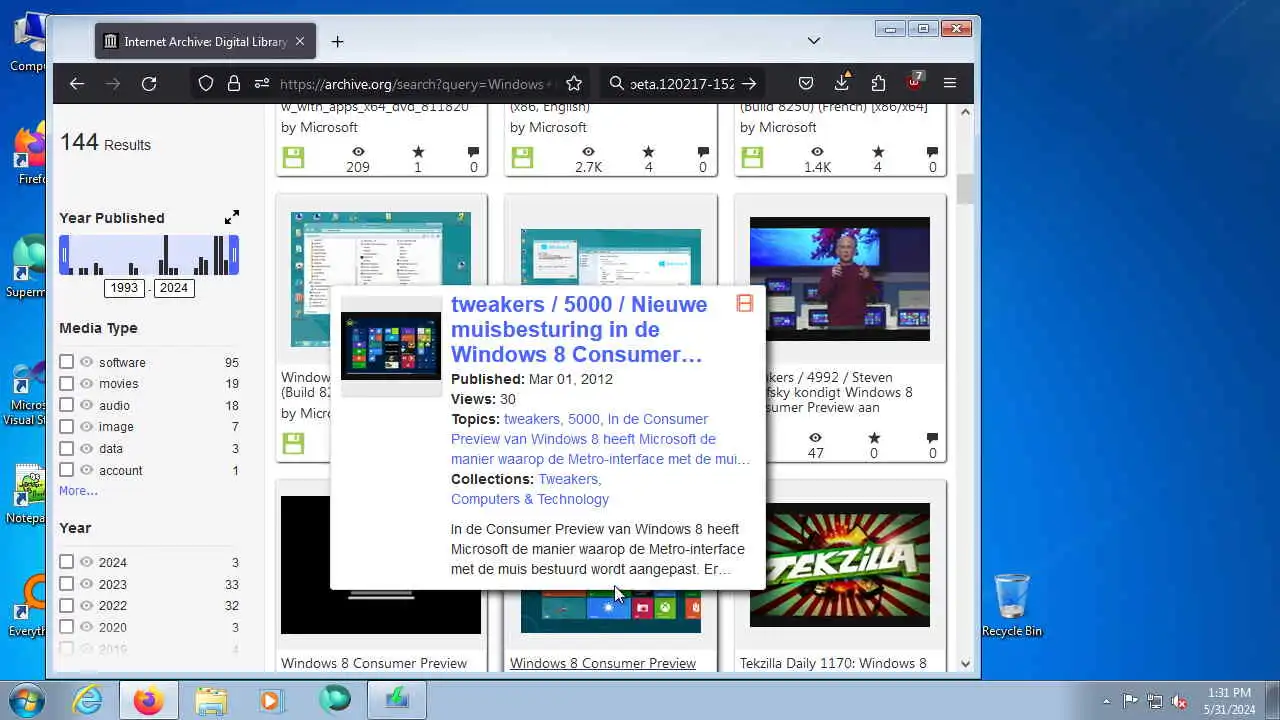The image size is (1280, 720).
Task: Open a new tab with the plus button
Action: coord(337,41)
